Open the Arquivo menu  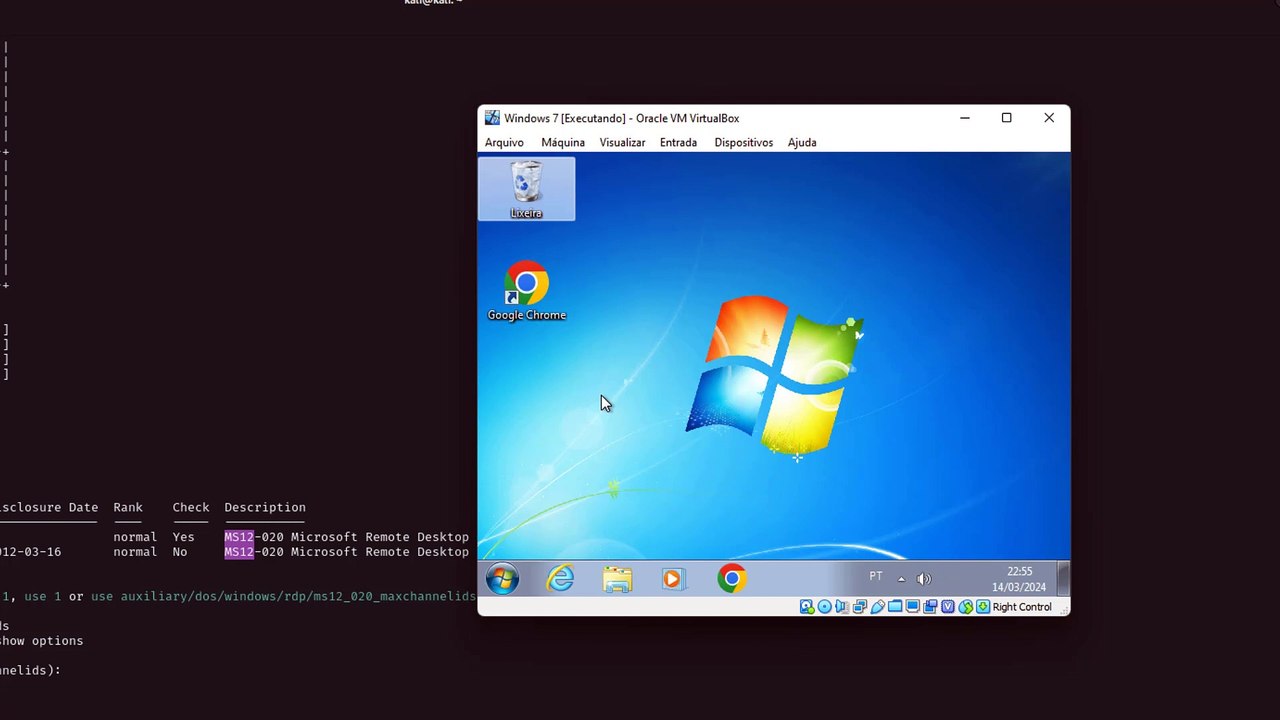click(504, 142)
